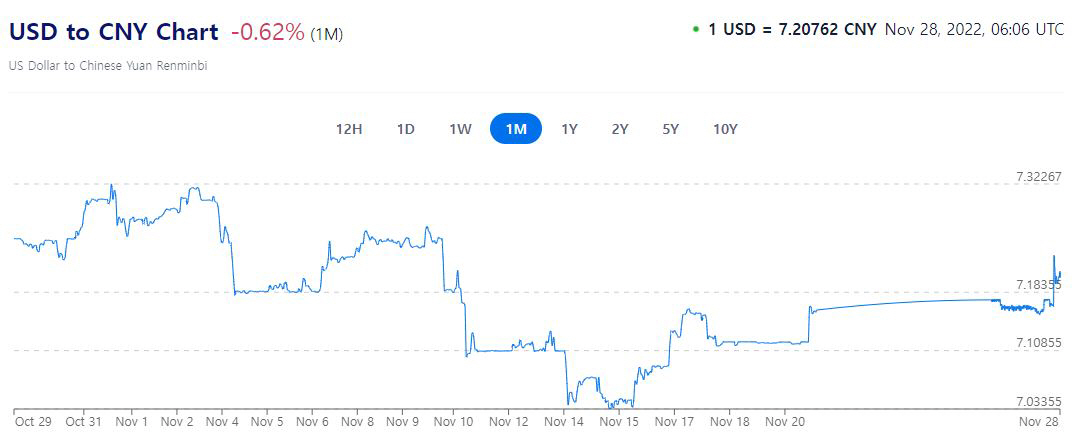Show the 1W chart range
Image resolution: width=1078 pixels, height=437 pixels.
tap(460, 129)
